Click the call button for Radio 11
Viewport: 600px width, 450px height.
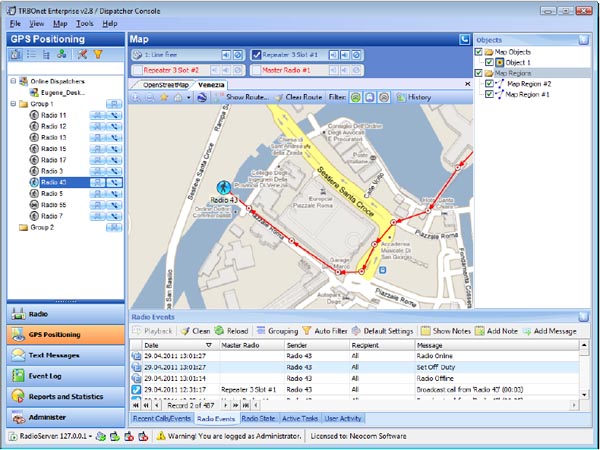coord(114,115)
